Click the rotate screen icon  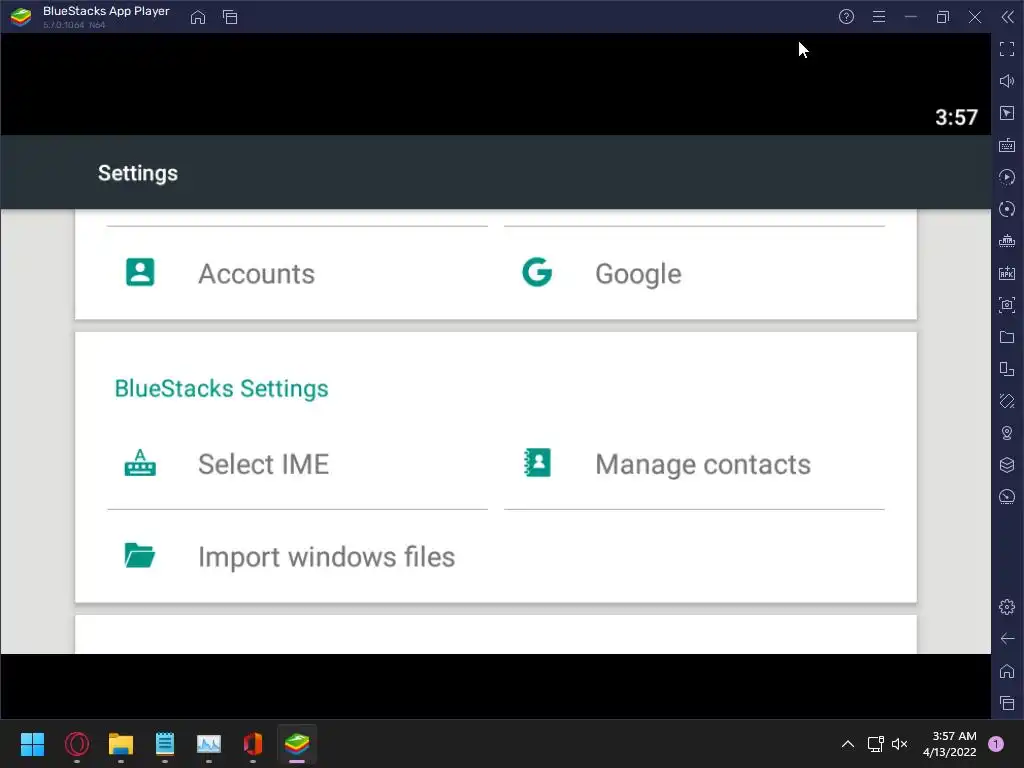click(1007, 401)
